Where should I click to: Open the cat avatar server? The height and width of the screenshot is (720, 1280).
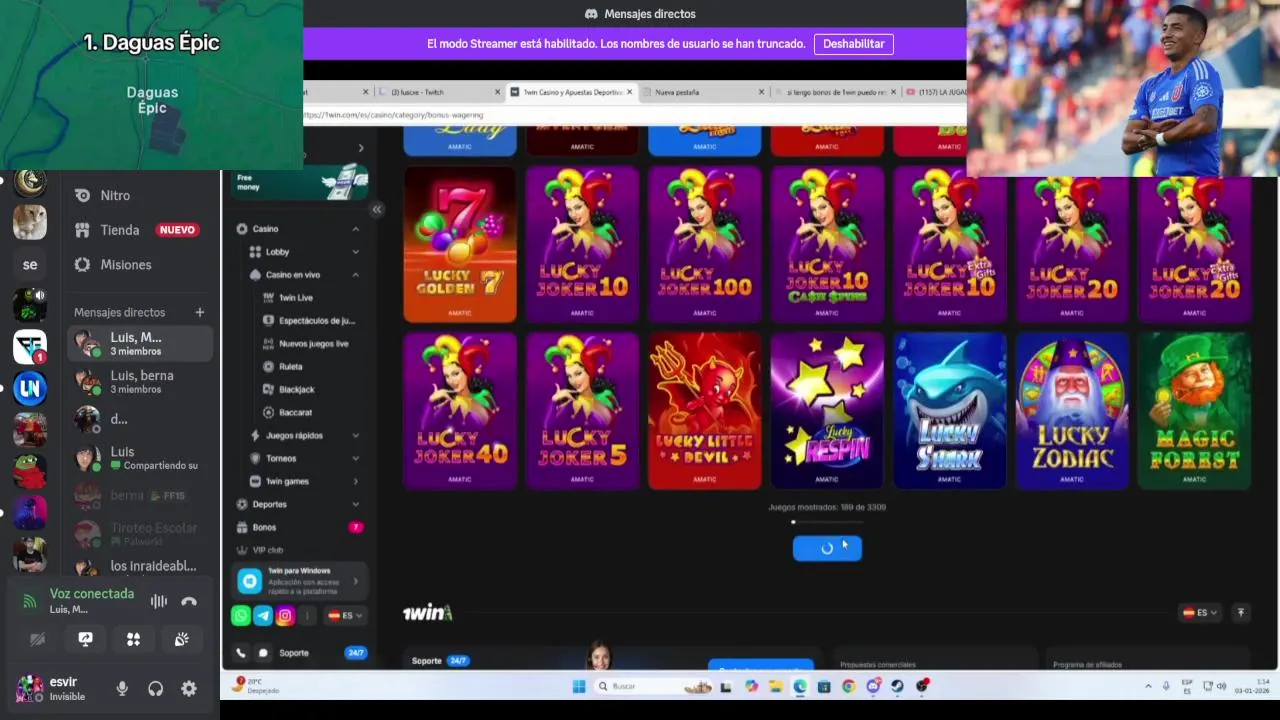30,222
